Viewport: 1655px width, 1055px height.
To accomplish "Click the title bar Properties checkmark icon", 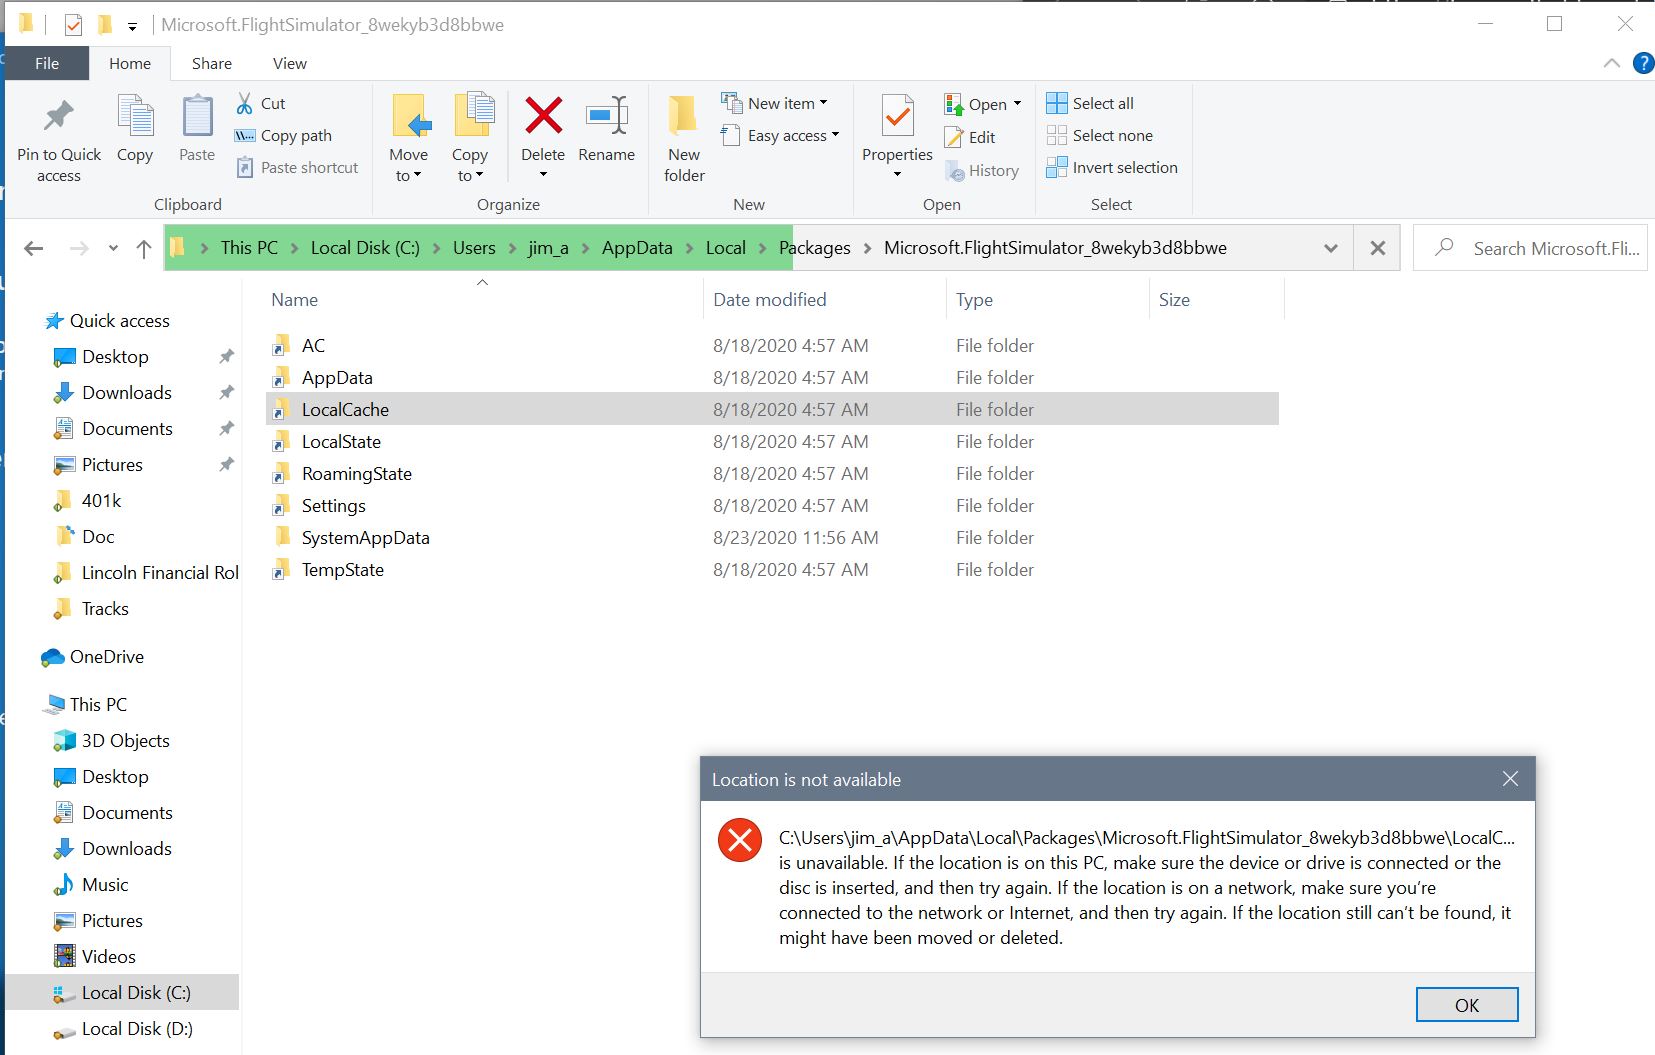I will 73,24.
